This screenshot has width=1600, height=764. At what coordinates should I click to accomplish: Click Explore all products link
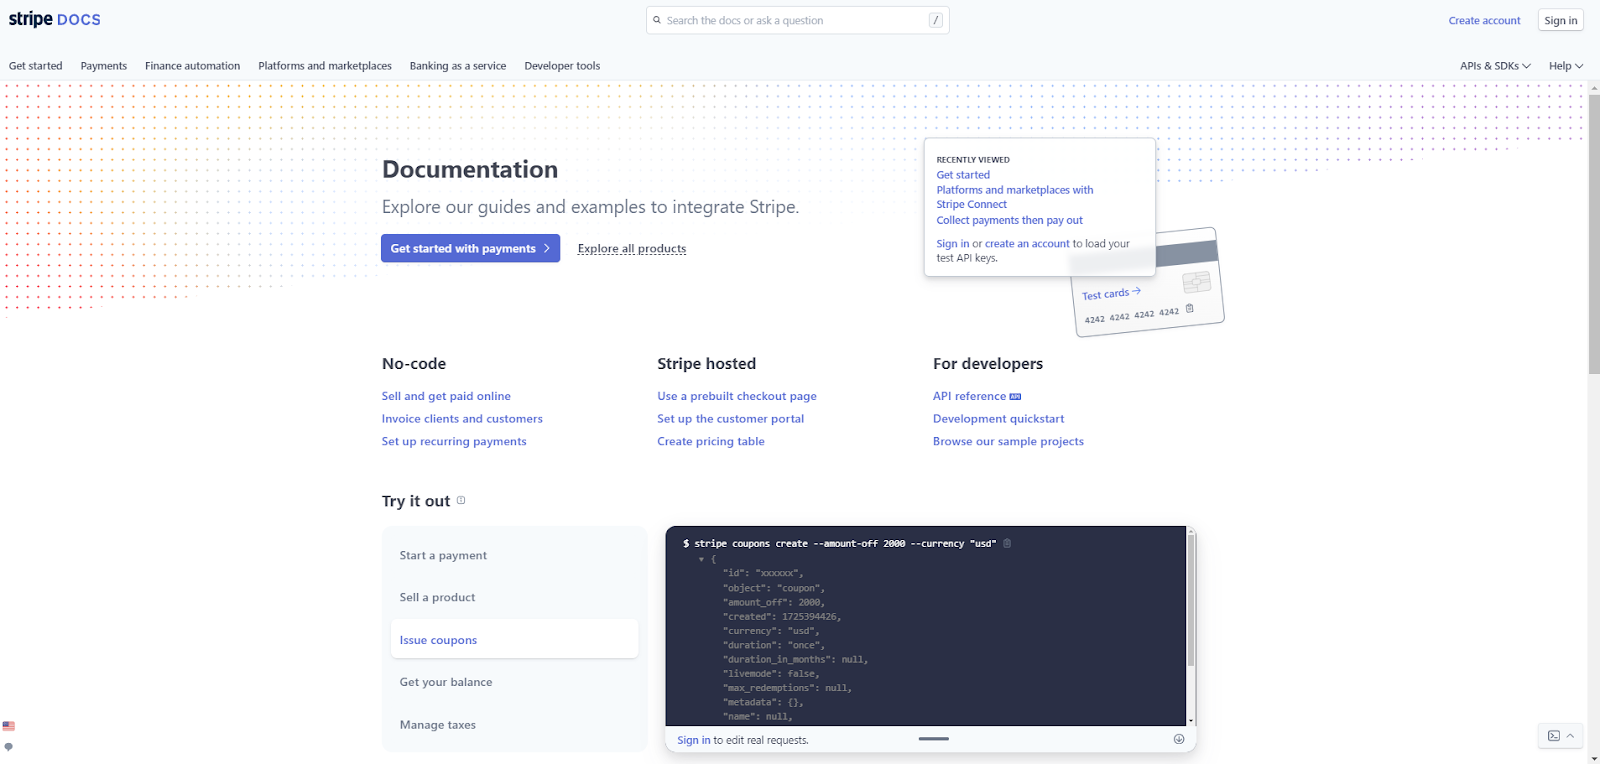tap(632, 248)
